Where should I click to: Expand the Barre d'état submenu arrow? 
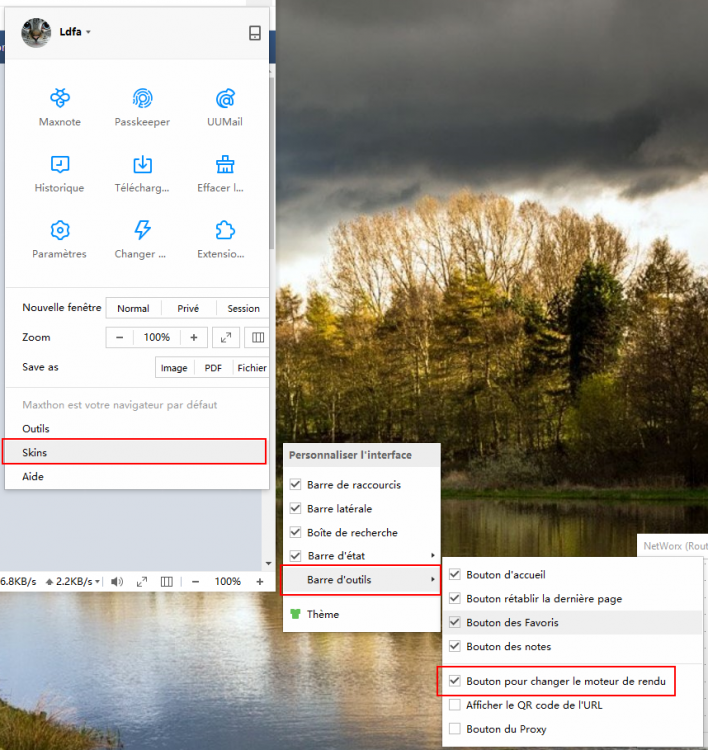432,556
